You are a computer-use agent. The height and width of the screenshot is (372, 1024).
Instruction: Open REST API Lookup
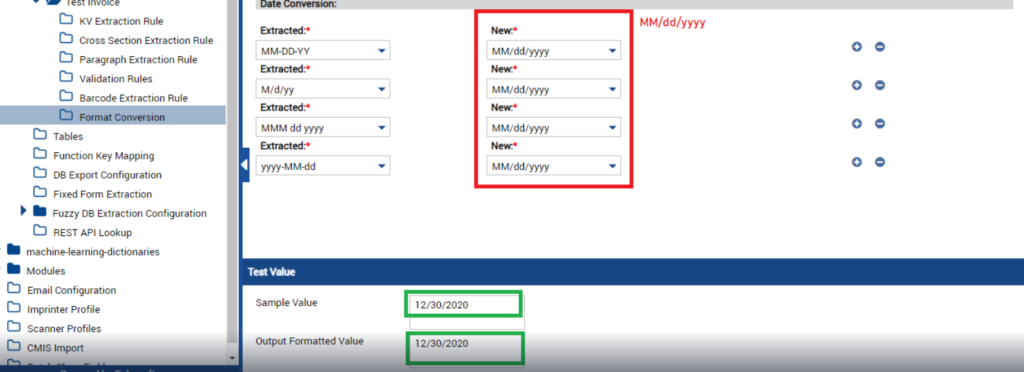coord(92,232)
